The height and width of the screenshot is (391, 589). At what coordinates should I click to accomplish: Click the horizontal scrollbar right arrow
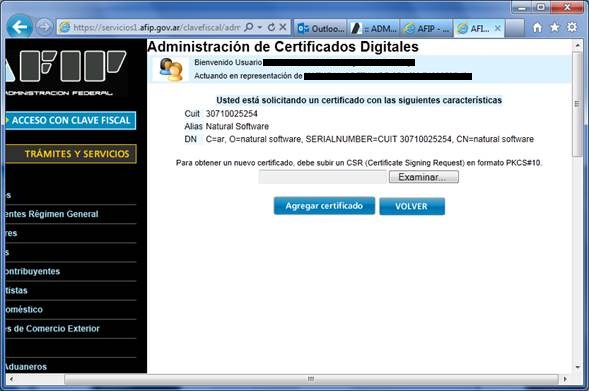(x=565, y=379)
